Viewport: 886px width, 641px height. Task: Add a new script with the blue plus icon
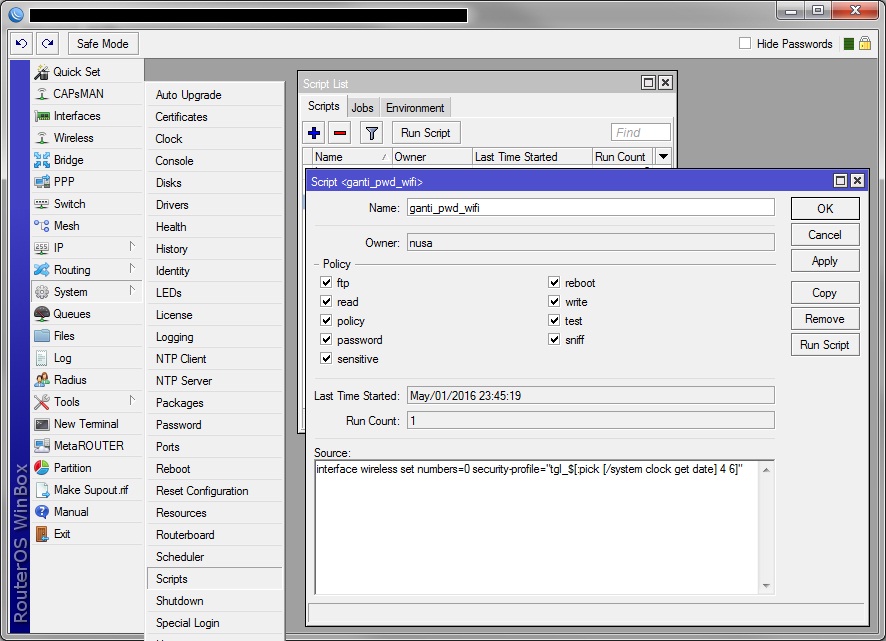click(x=315, y=132)
